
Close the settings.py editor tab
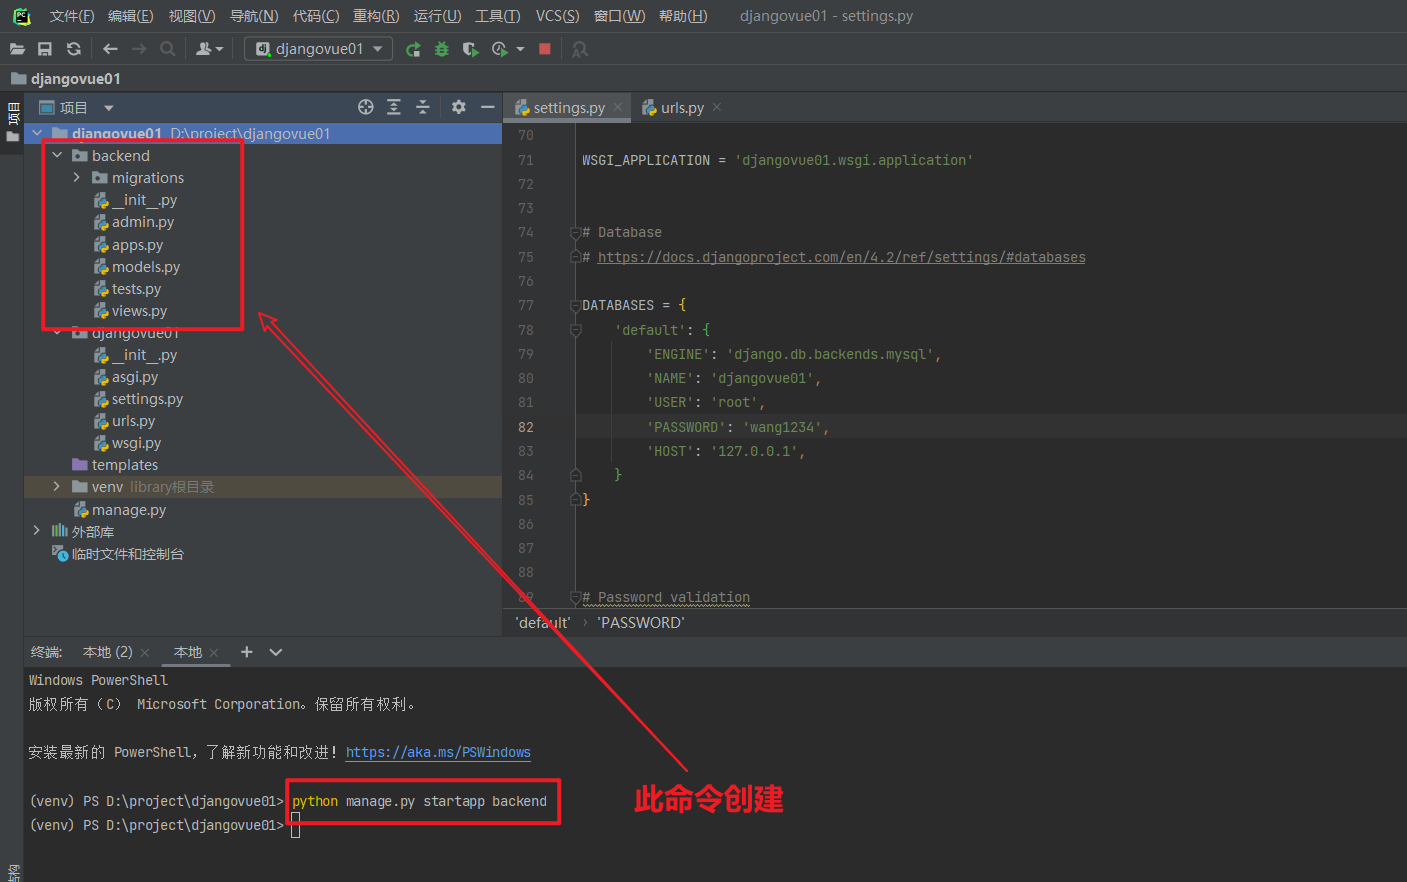(x=618, y=107)
